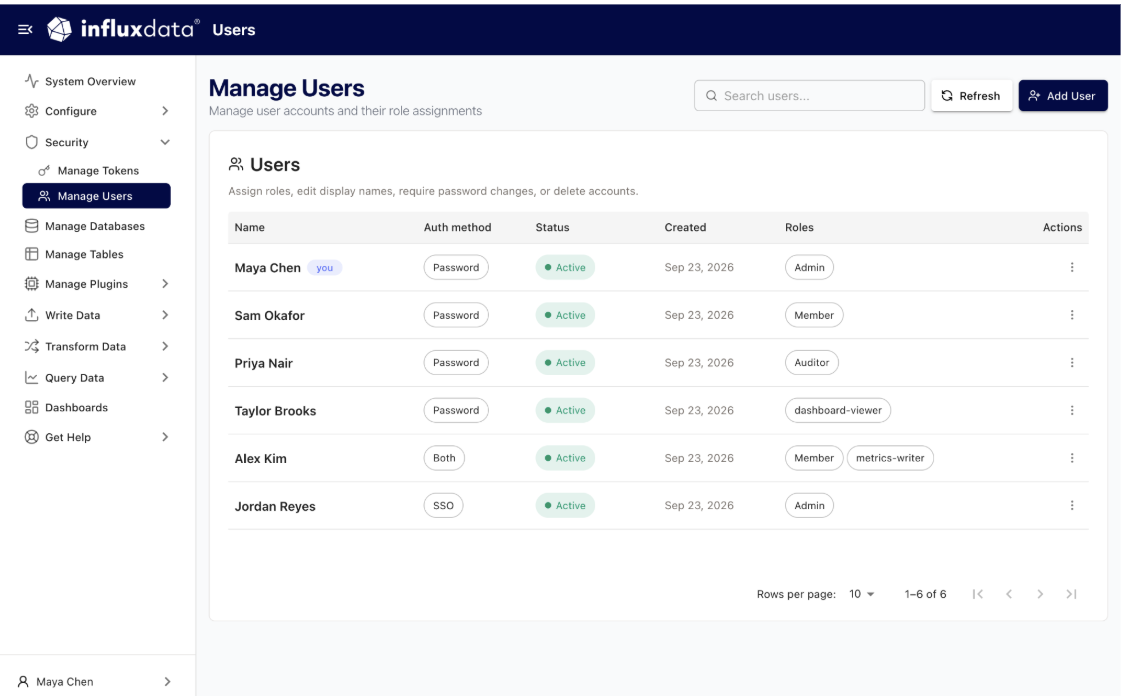Expand the Transform Data chevron
Image resolution: width=1124 pixels, height=696 pixels.
pyautogui.click(x=165, y=346)
